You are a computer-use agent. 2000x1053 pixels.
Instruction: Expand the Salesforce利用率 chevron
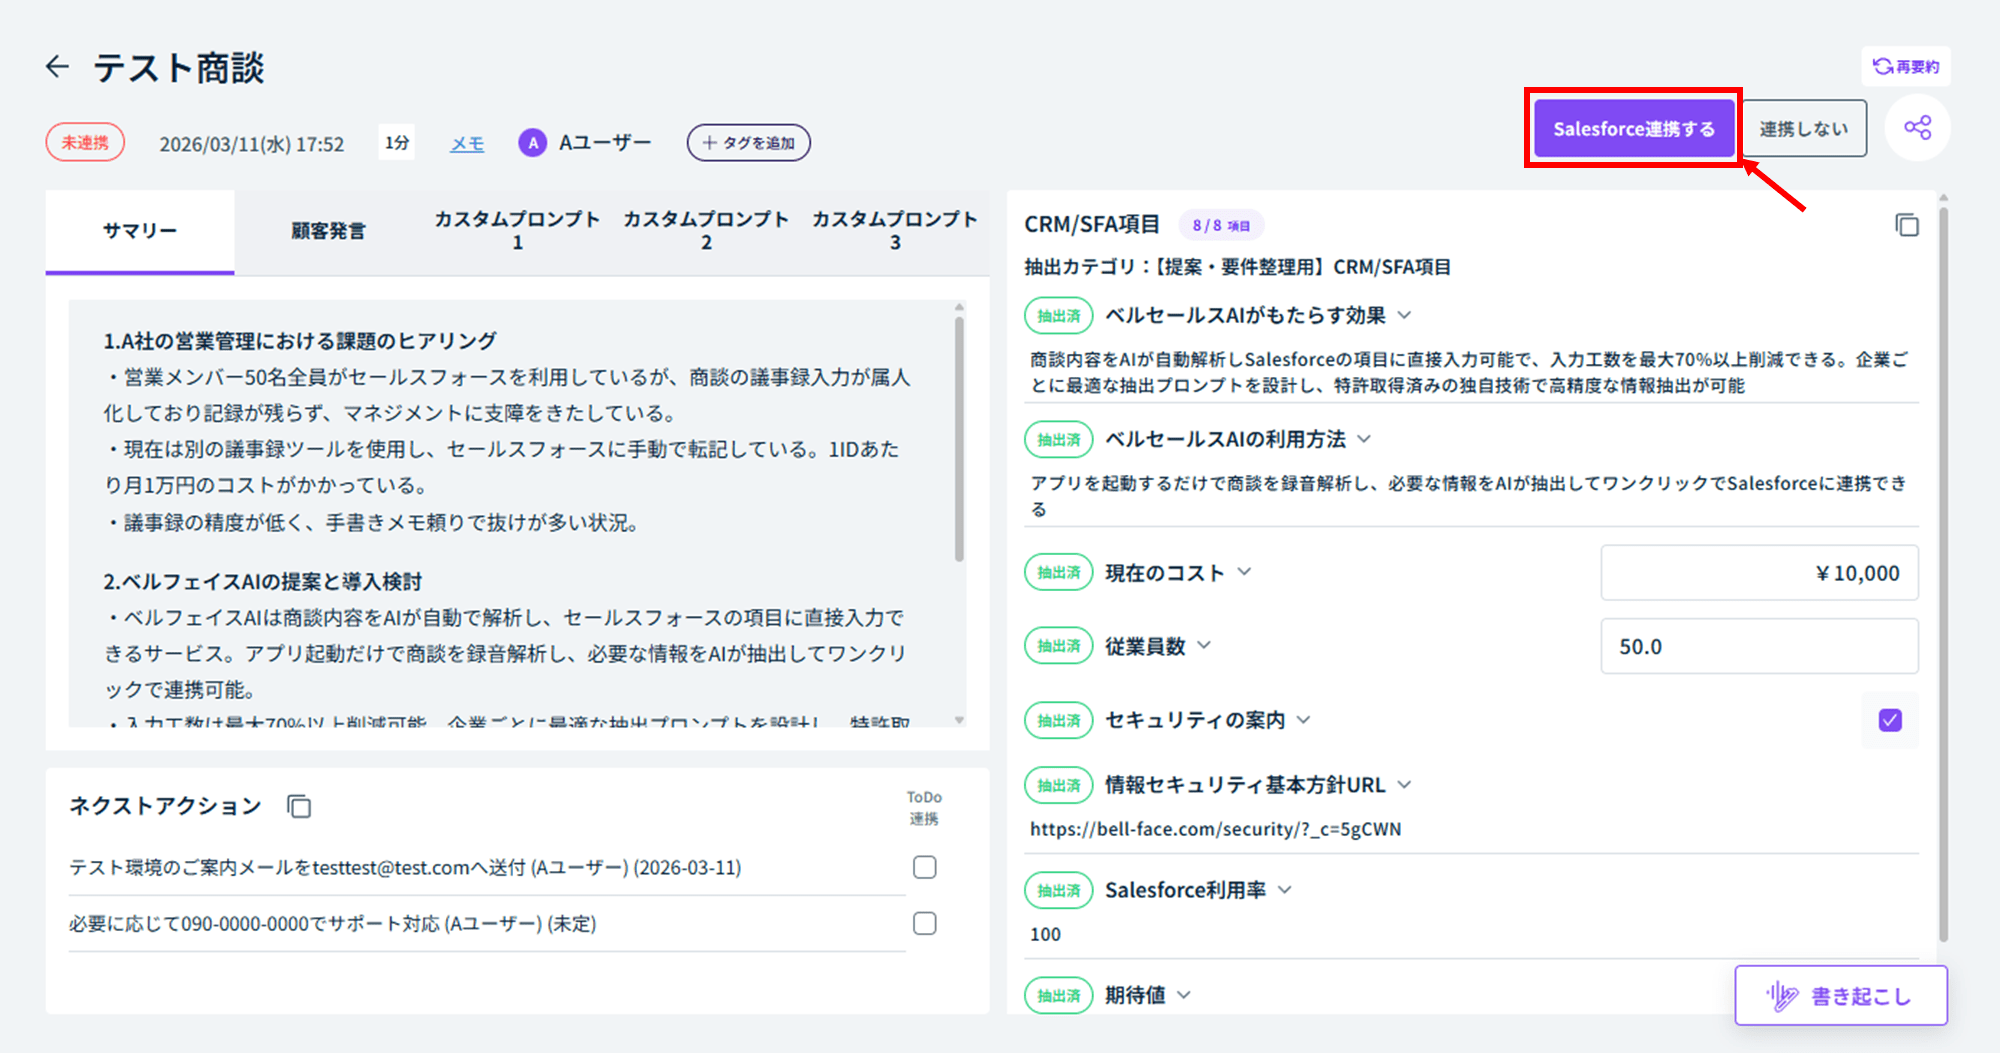pyautogui.click(x=1285, y=890)
